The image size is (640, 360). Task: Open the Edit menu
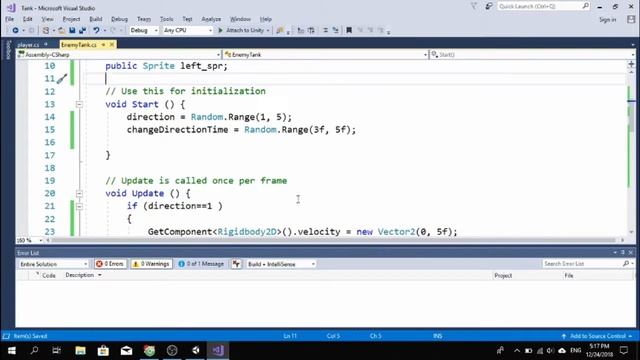click(27, 19)
